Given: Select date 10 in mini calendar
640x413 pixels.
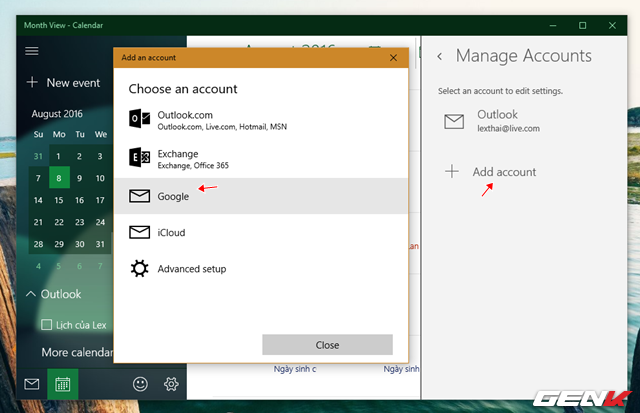Looking at the screenshot, I should (100, 178).
